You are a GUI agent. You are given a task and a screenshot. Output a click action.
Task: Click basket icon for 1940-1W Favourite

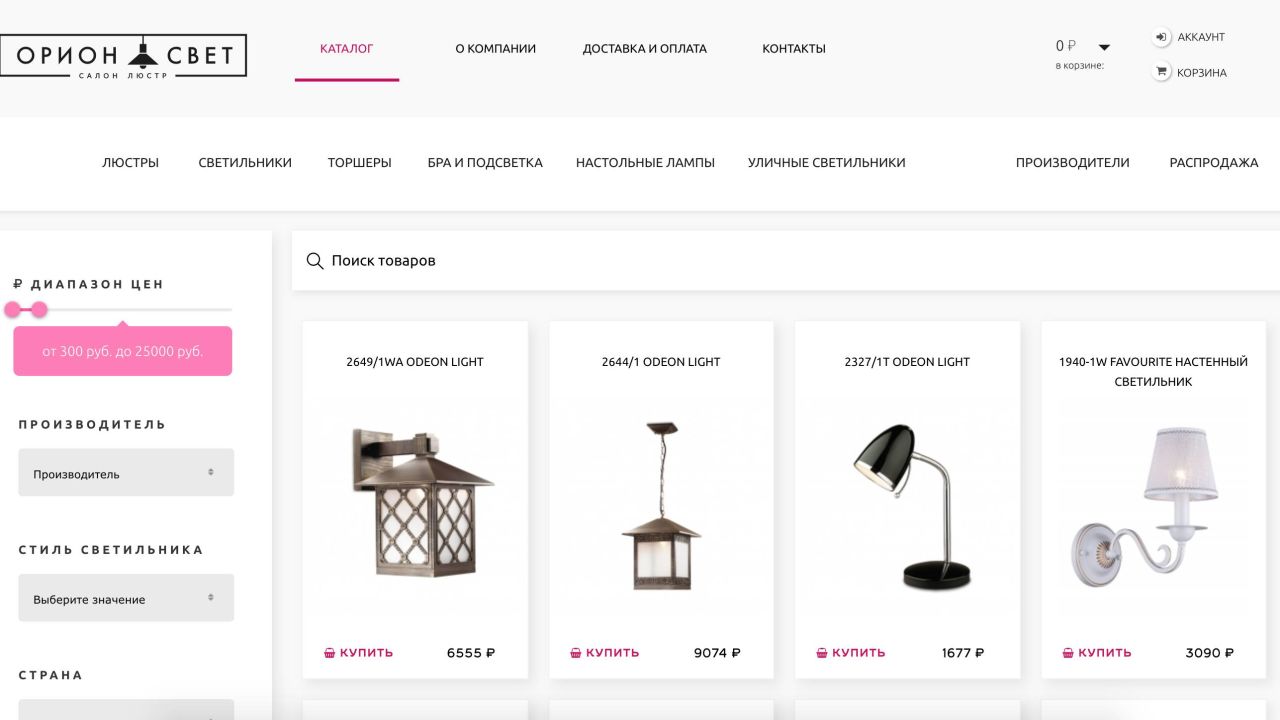(1068, 653)
